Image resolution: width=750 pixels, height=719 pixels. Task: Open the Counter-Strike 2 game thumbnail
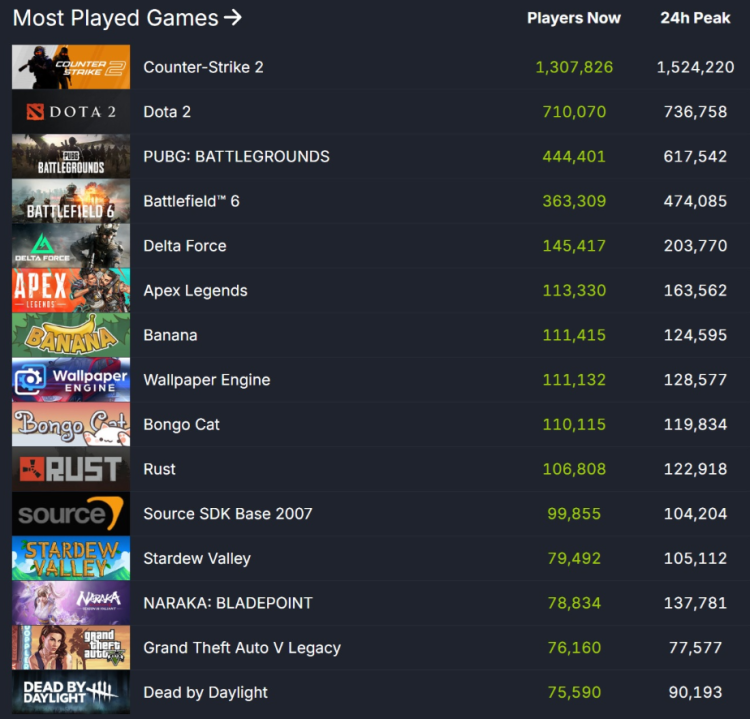(x=71, y=67)
